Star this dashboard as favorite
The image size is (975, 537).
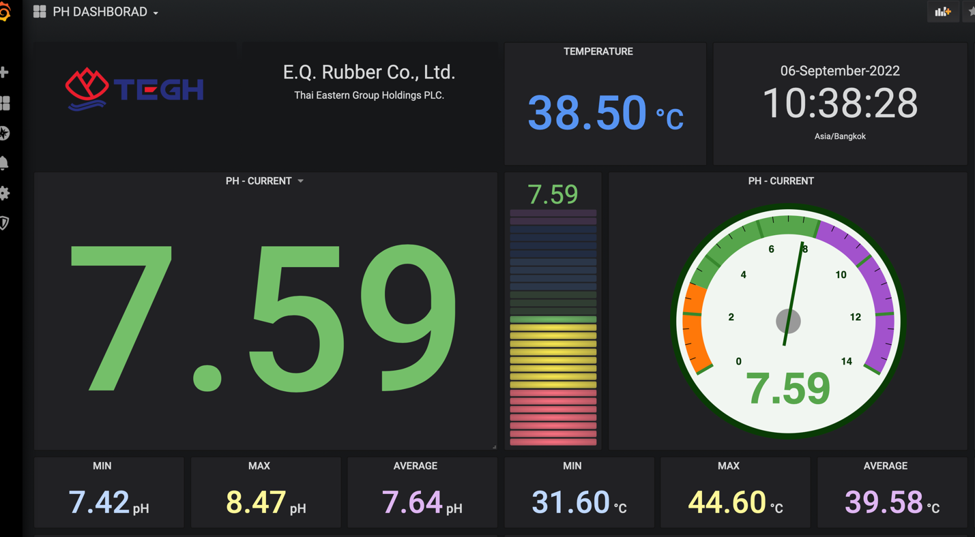click(970, 12)
